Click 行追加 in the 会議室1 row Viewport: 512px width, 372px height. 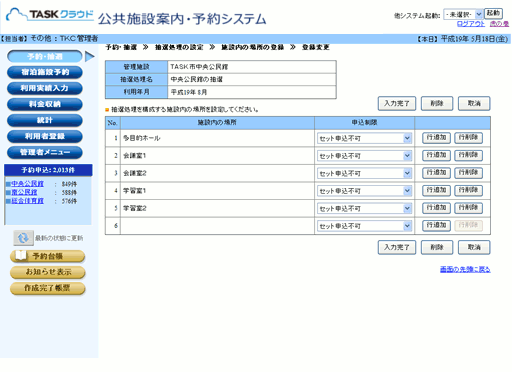[436, 155]
